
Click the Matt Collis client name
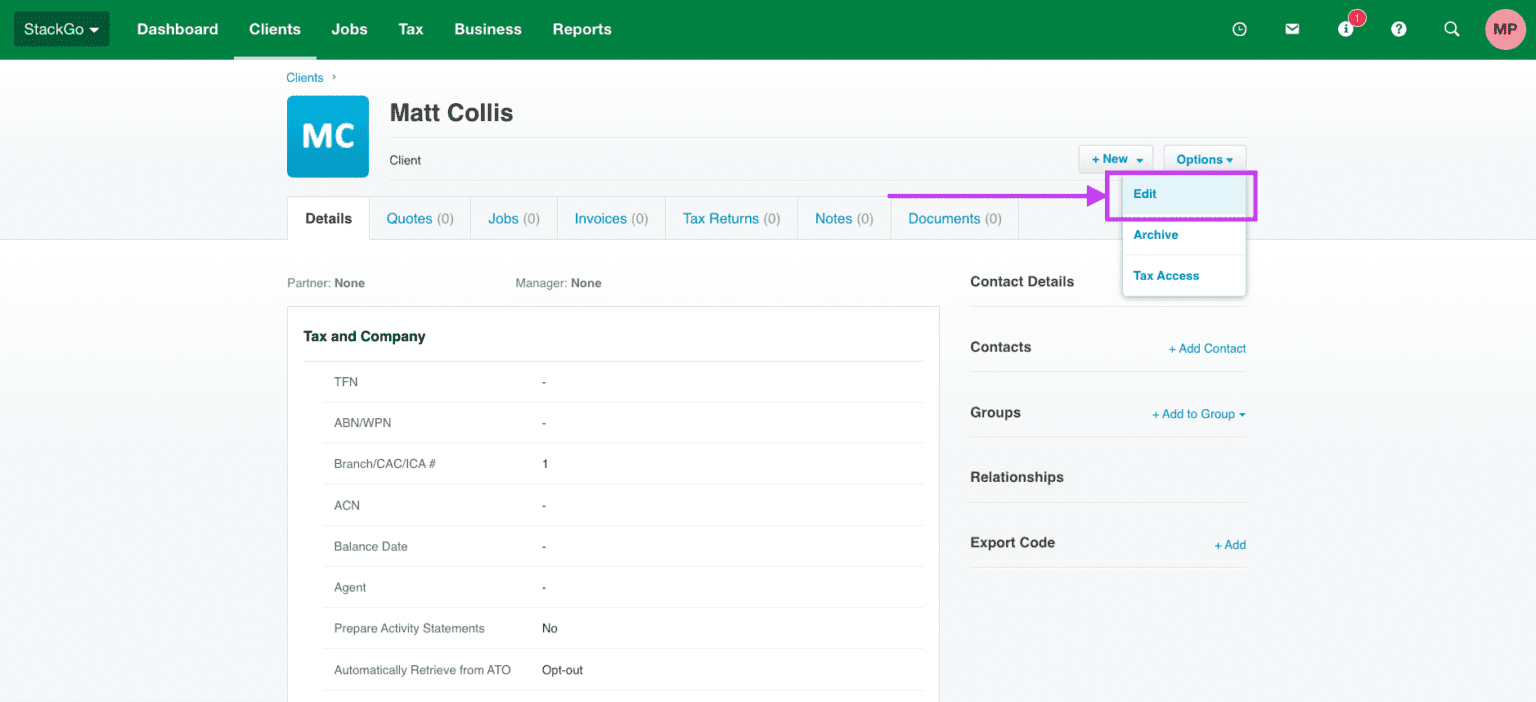(451, 113)
